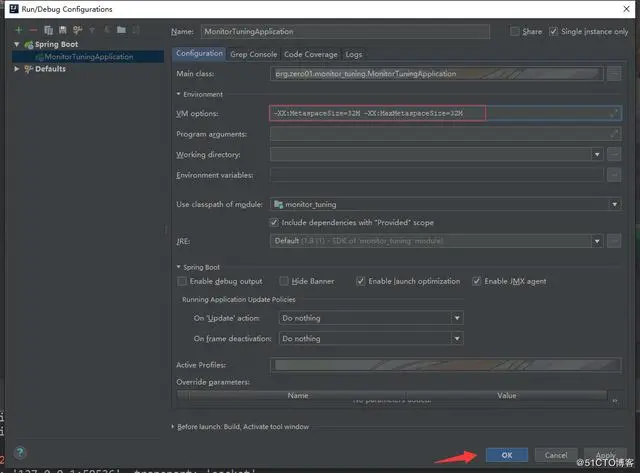Open help via question mark icon

20,452
